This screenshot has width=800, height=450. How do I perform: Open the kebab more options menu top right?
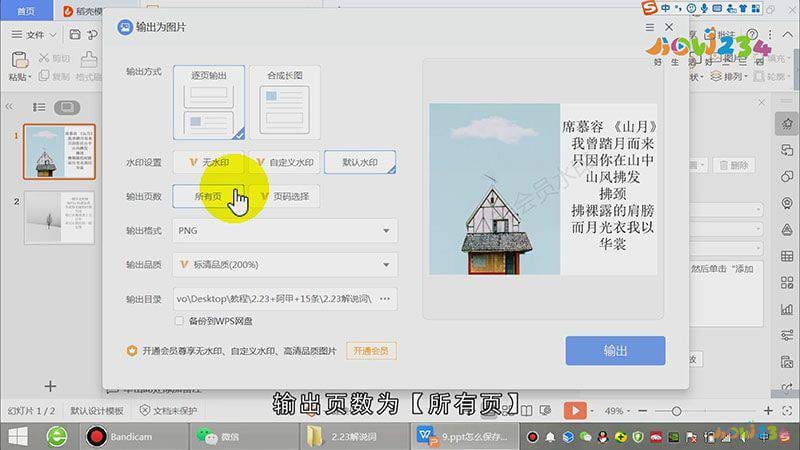(770, 35)
